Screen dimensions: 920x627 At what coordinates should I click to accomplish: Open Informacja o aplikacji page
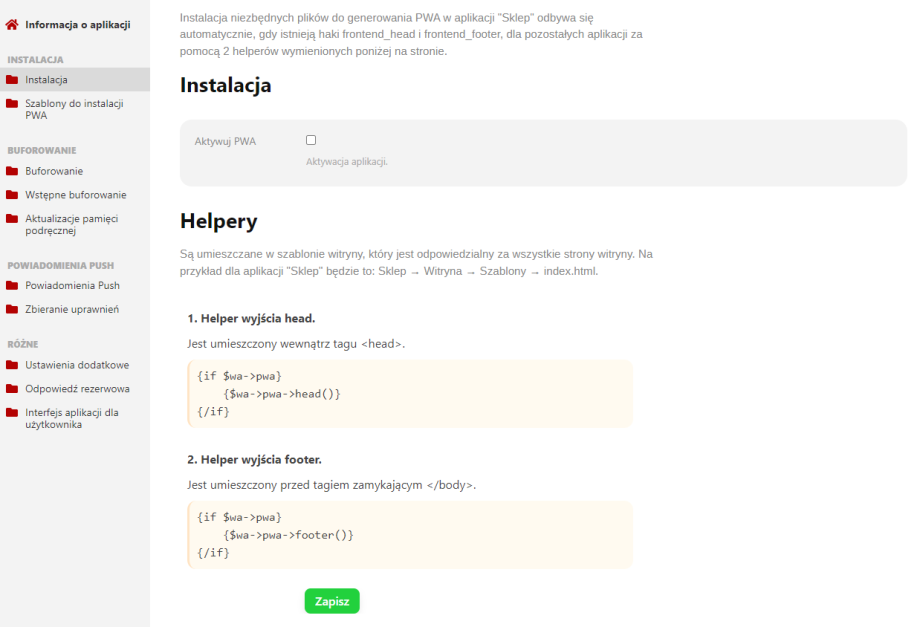tap(77, 24)
